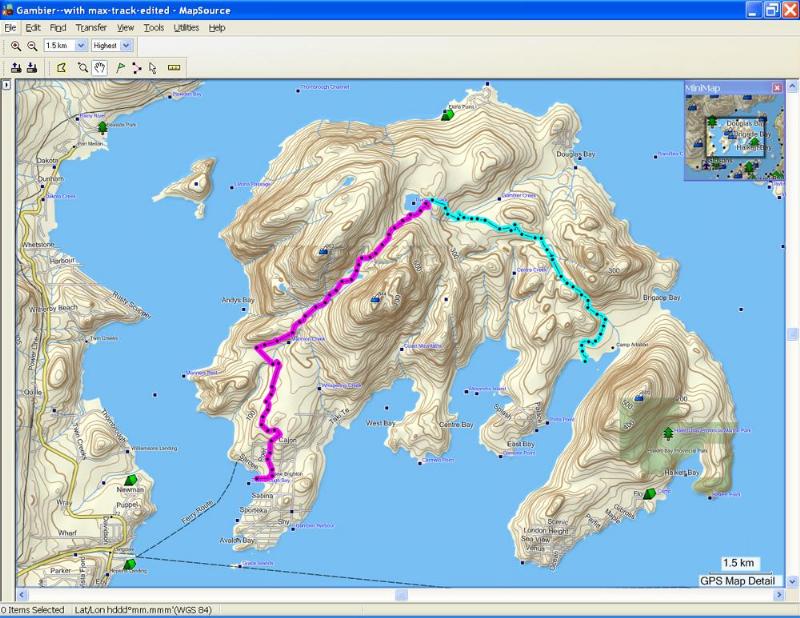Click the Zoom In magnifier icon
This screenshot has height=618, width=800.
click(16, 46)
